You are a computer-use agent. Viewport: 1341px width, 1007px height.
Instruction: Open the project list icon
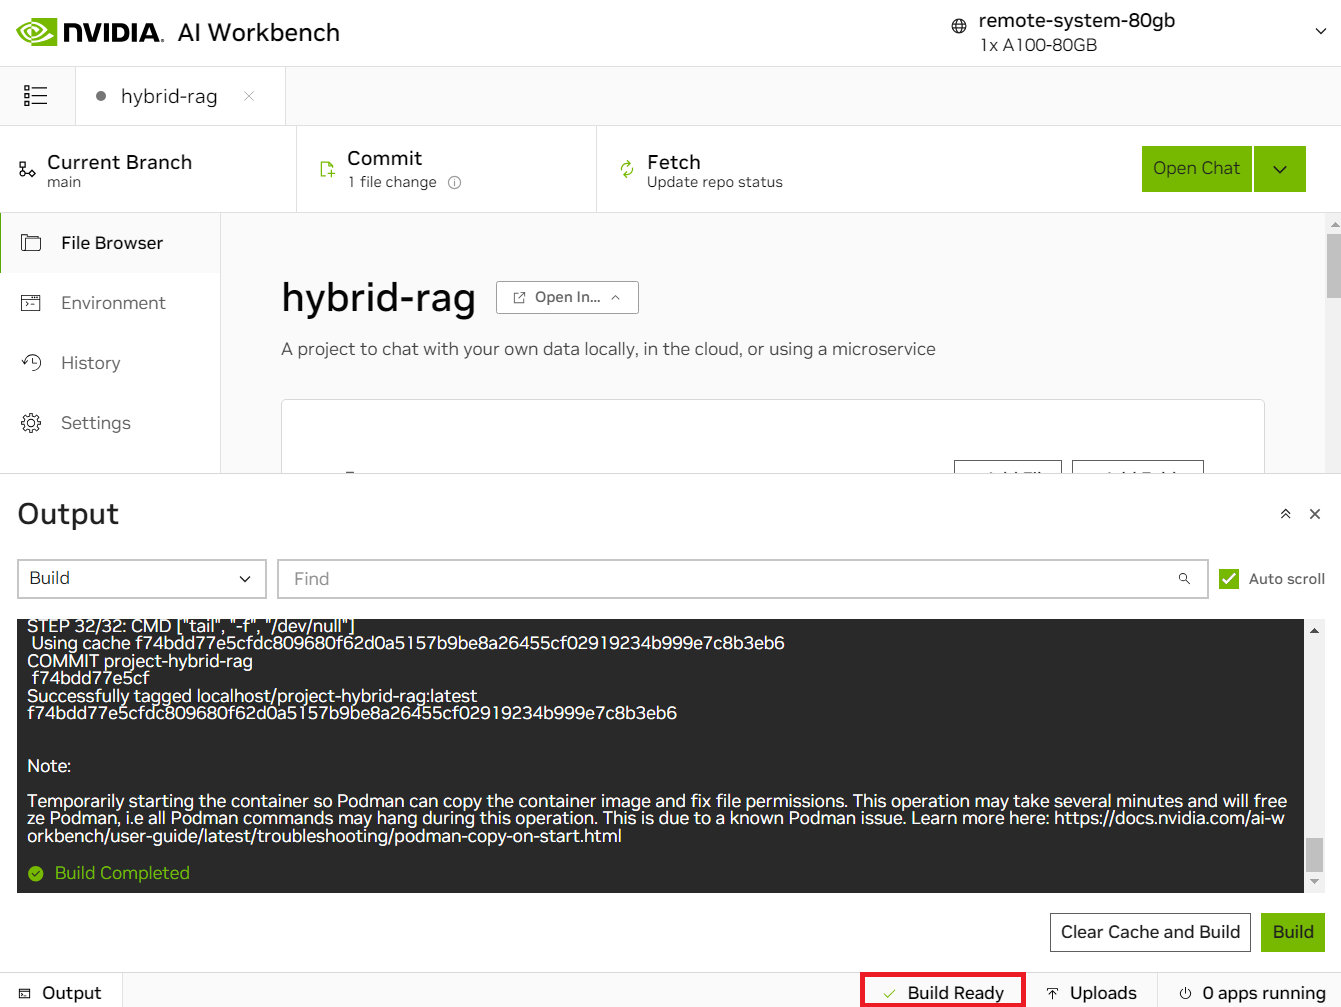(x=36, y=96)
